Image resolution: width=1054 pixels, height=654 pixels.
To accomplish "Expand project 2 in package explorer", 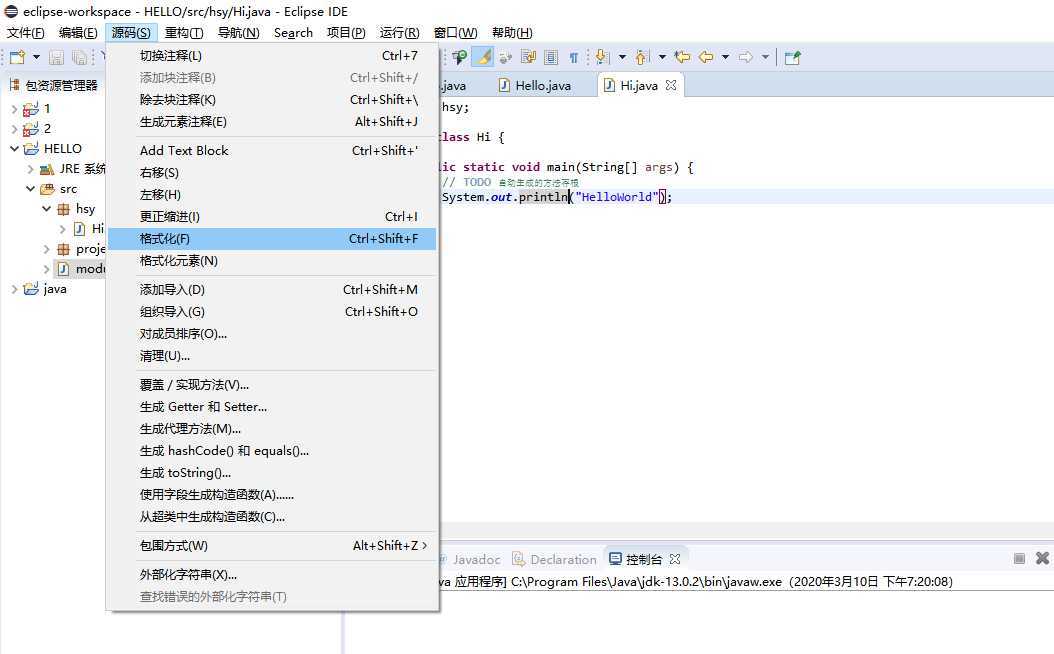I will pos(14,128).
